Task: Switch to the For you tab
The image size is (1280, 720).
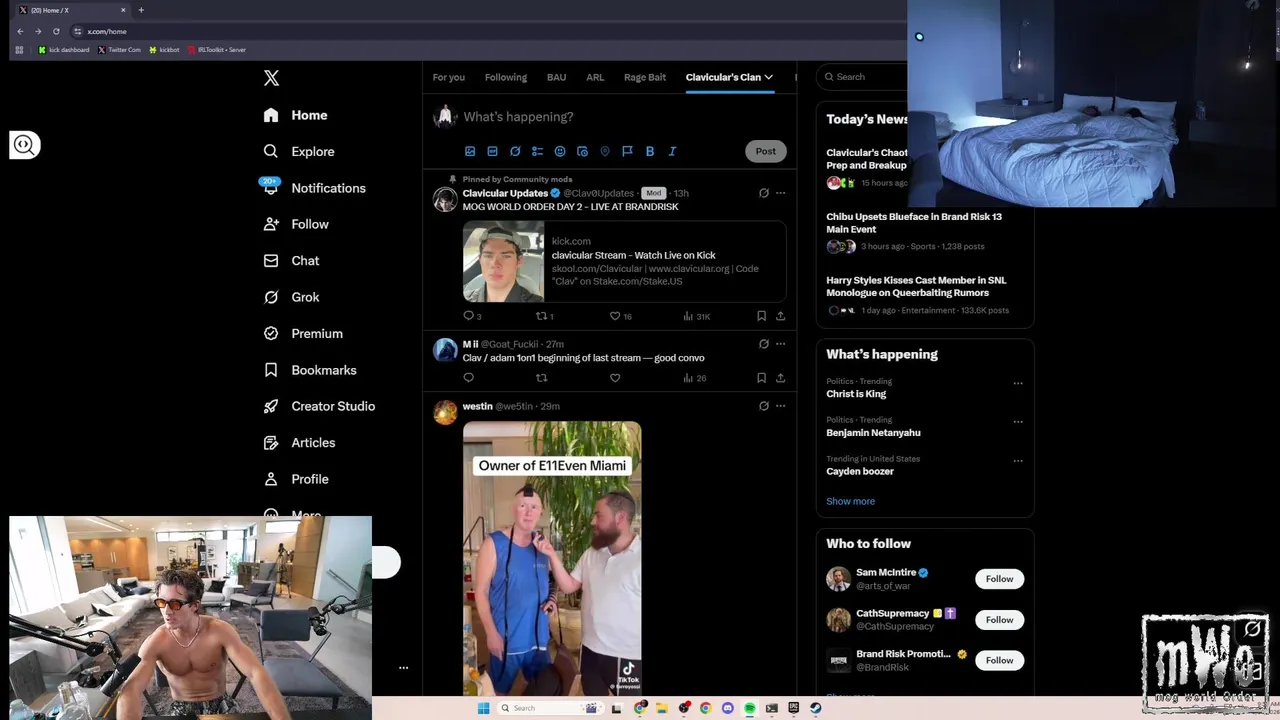Action: (448, 77)
